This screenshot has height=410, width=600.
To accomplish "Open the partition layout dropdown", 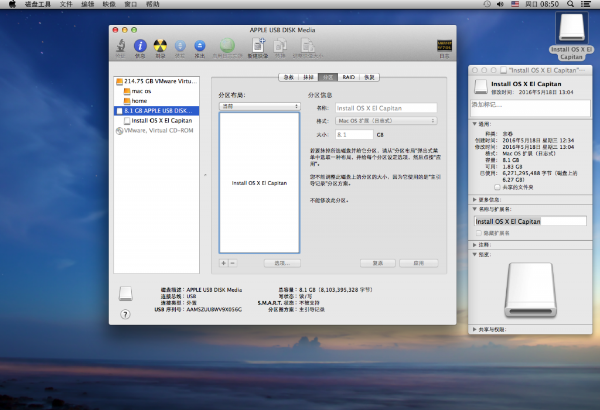I will click(x=259, y=106).
